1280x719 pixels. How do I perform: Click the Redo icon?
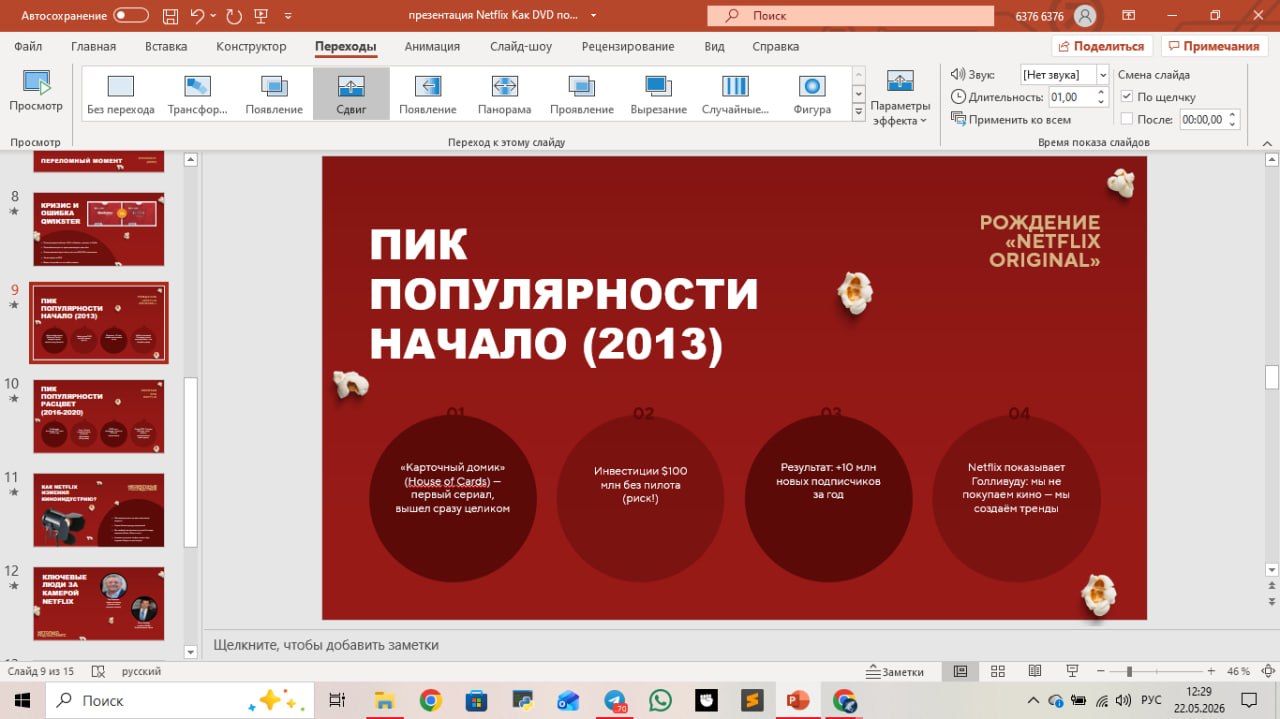(x=233, y=16)
